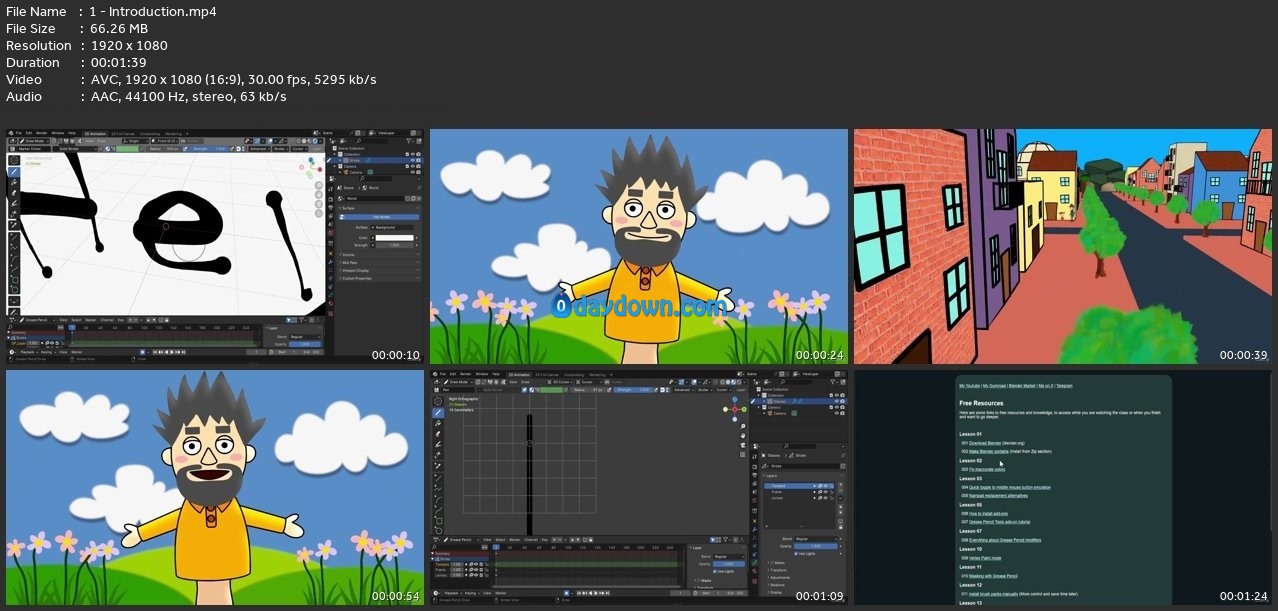Toggle Lenses layer eye in 00:01:09 layers list
This screenshot has height=611, width=1278.
[x=825, y=497]
